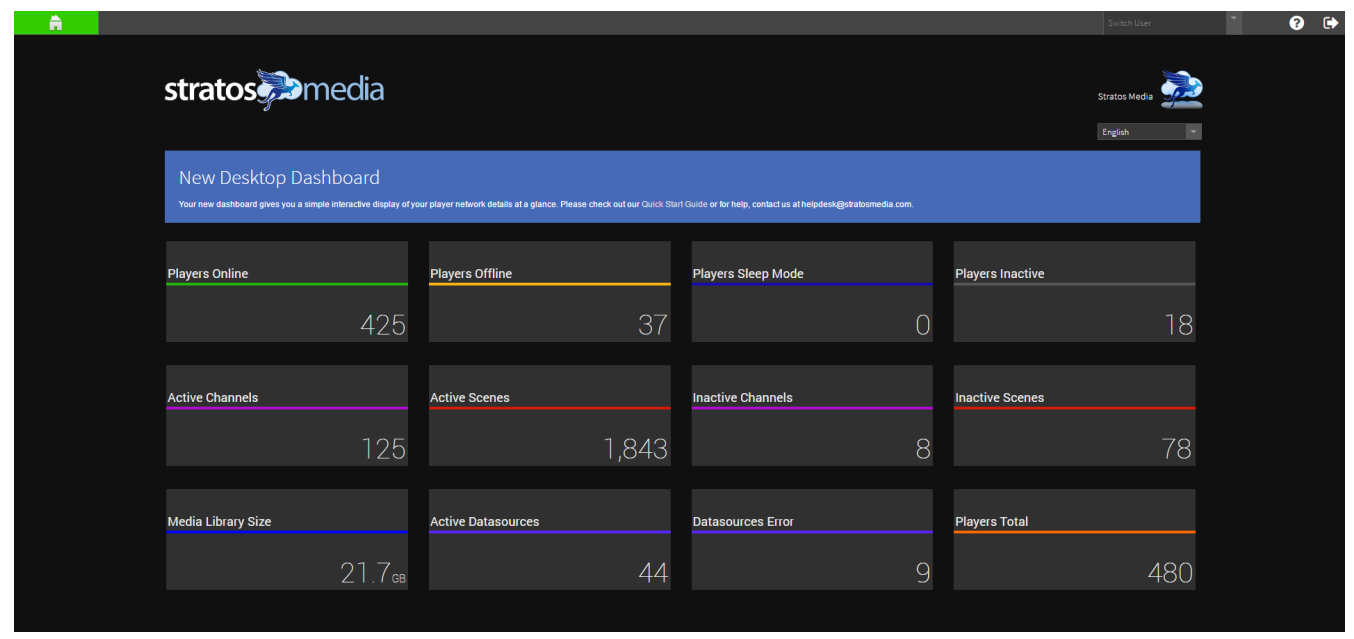Click the Pegasus avatar next to Stratos Media
Viewport: 1354px width, 639px height.
1181,90
